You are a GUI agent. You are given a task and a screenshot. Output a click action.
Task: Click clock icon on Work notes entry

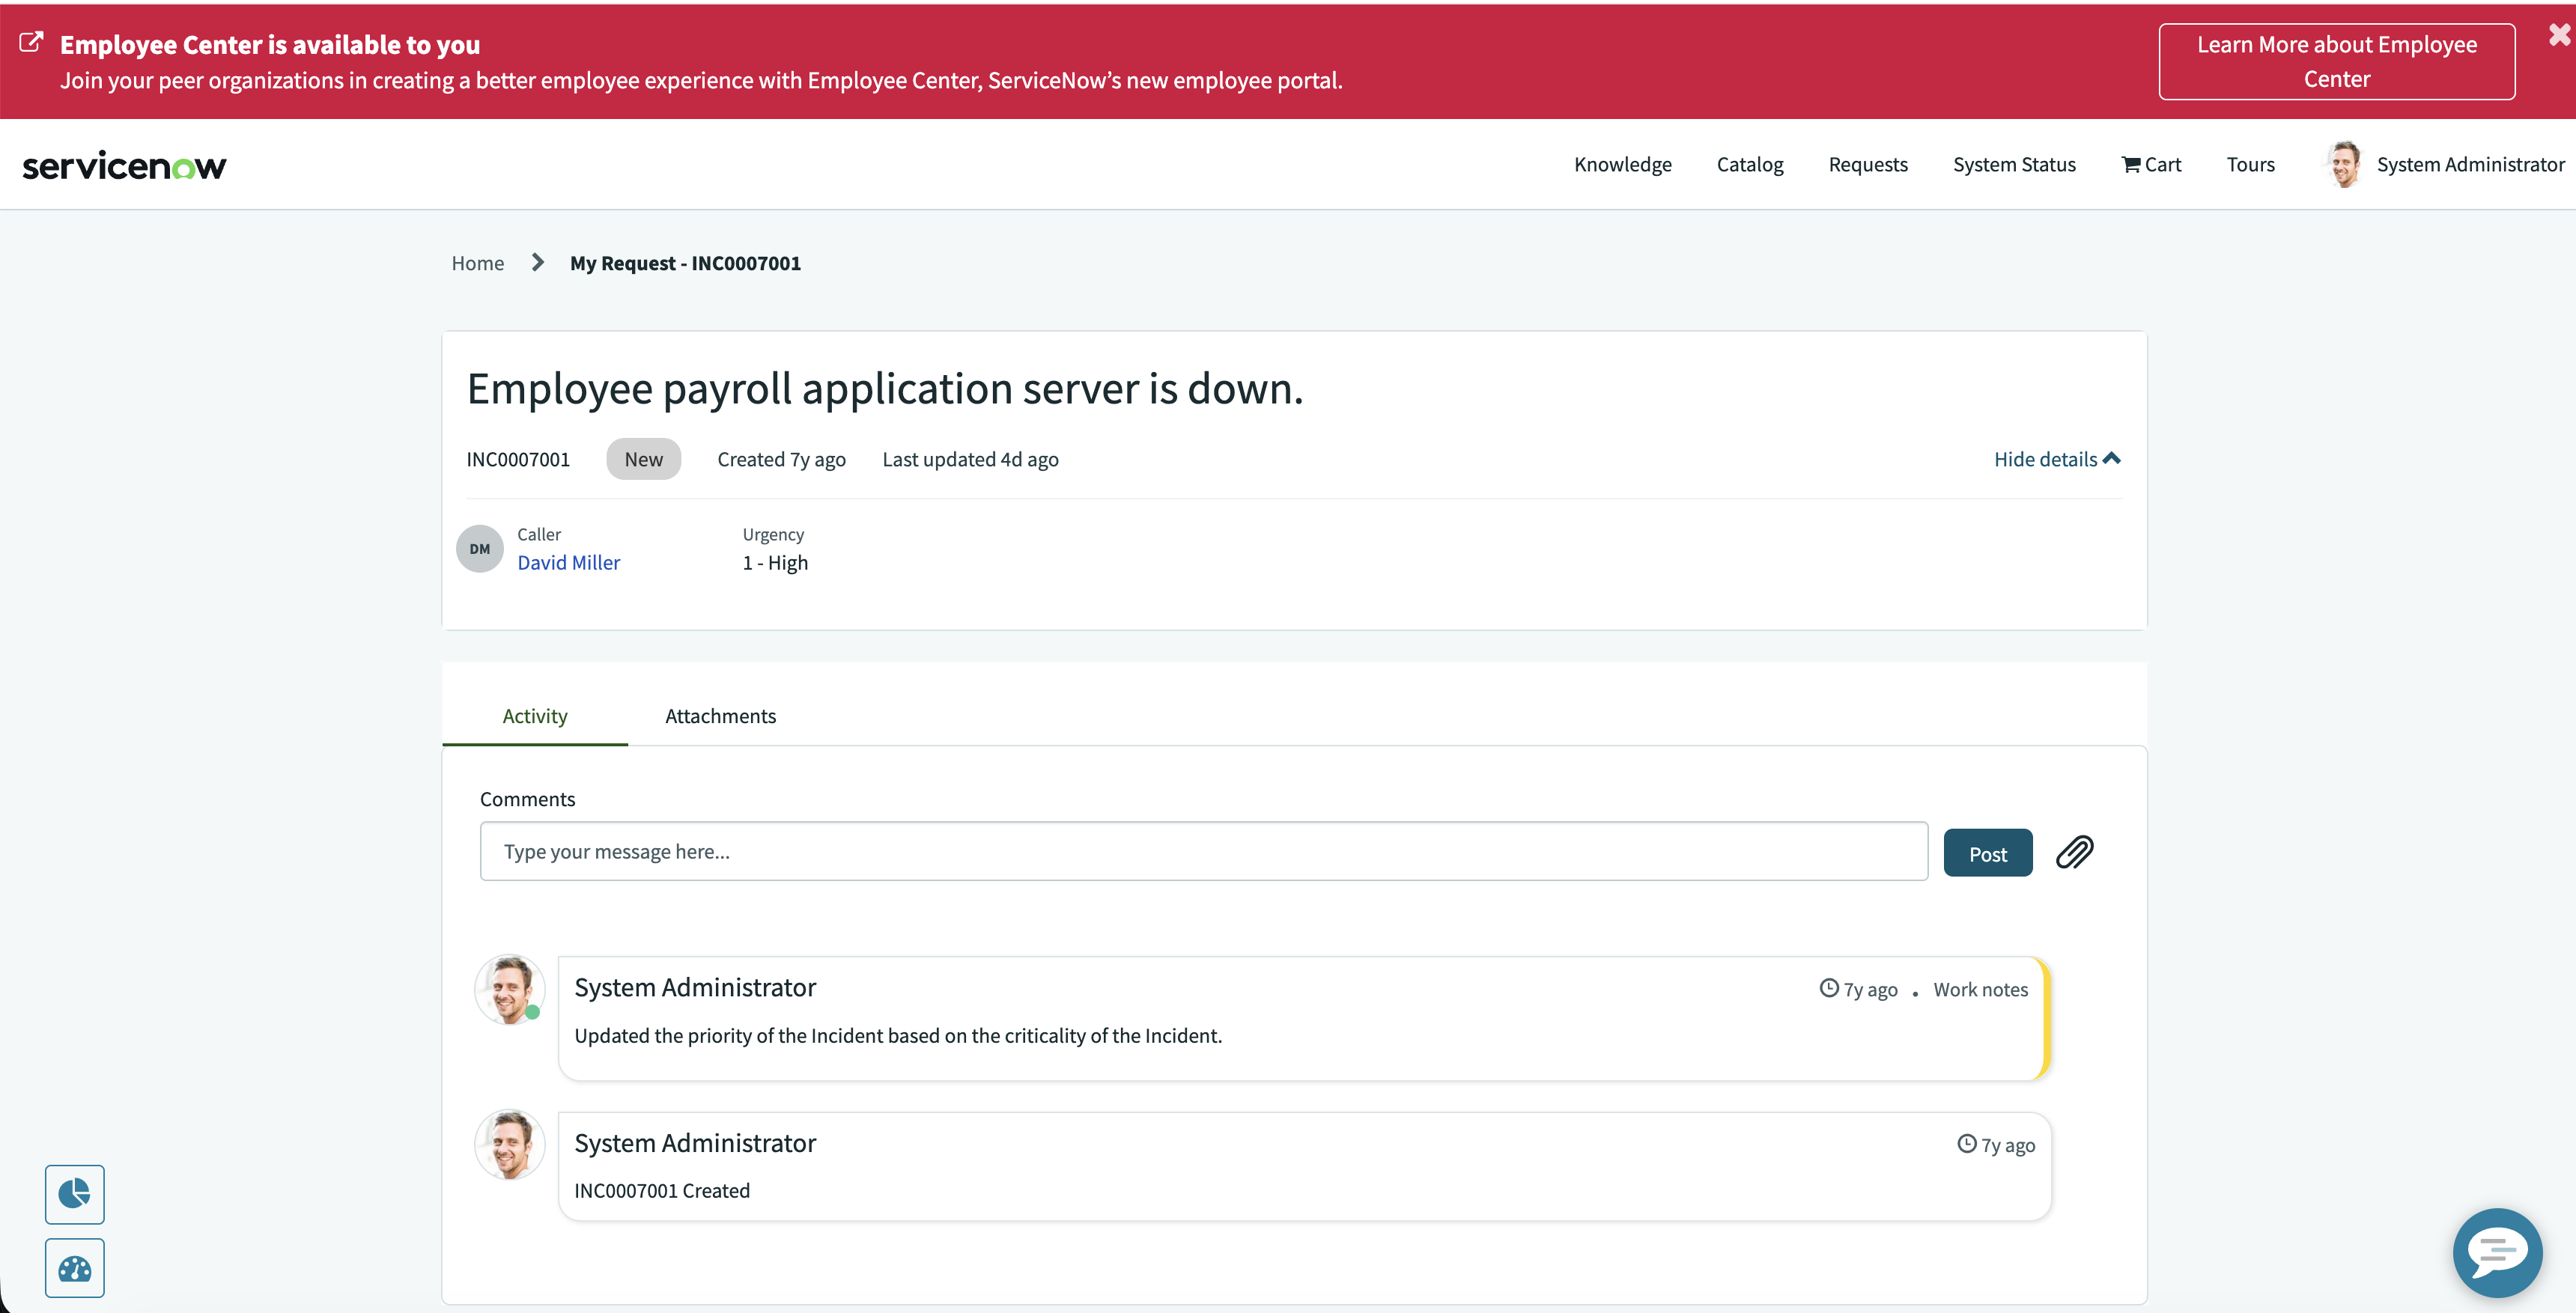click(1828, 987)
